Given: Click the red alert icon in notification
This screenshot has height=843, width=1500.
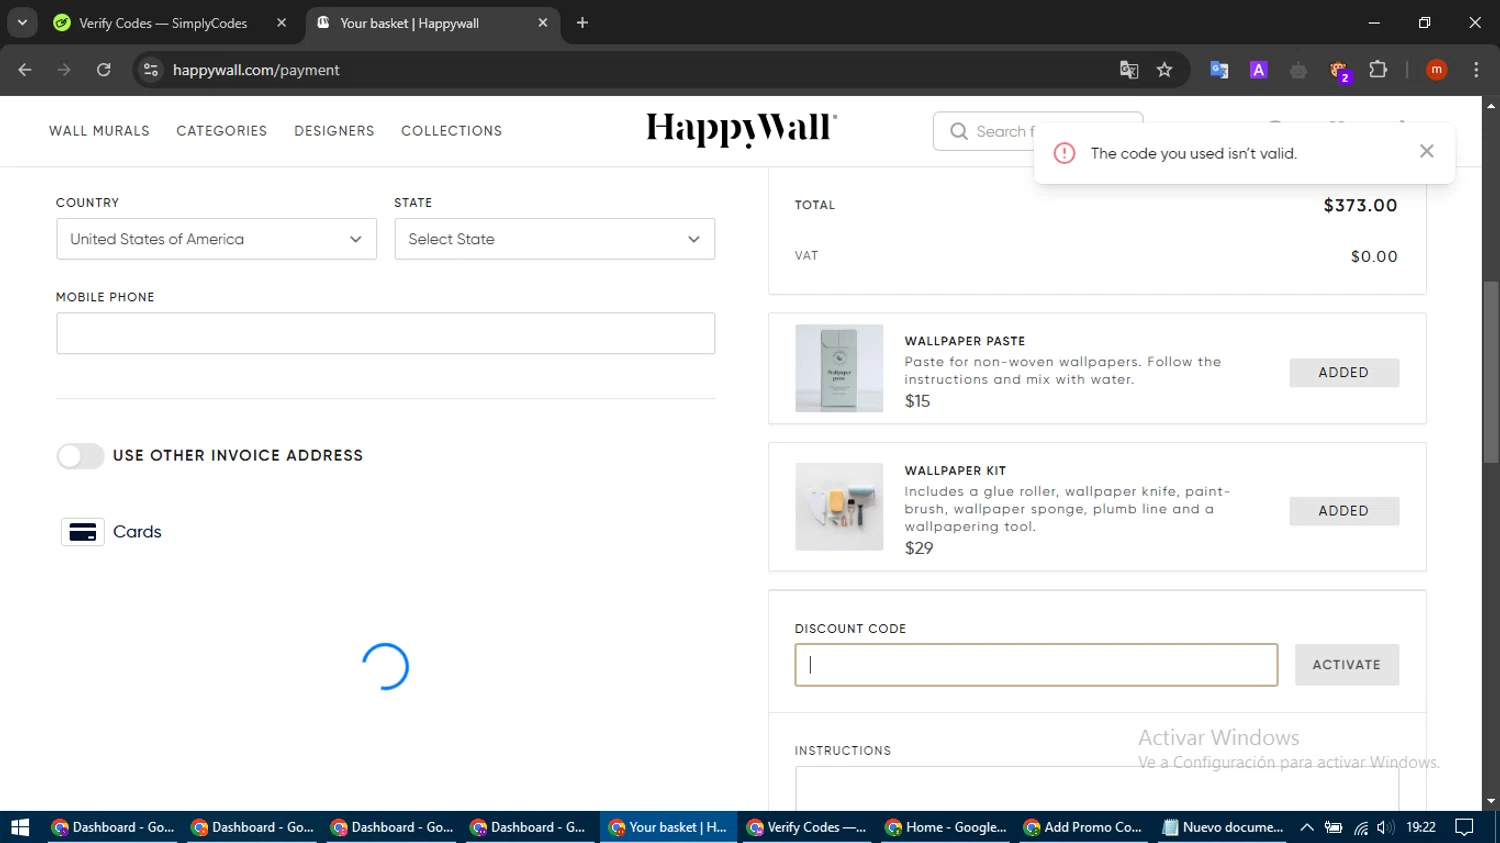Looking at the screenshot, I should (1064, 153).
